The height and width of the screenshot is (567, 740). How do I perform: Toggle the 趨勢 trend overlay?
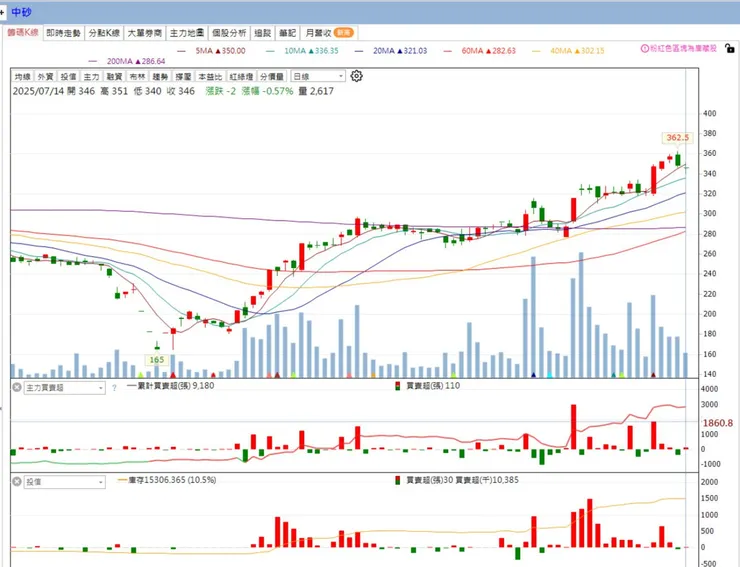(x=160, y=76)
